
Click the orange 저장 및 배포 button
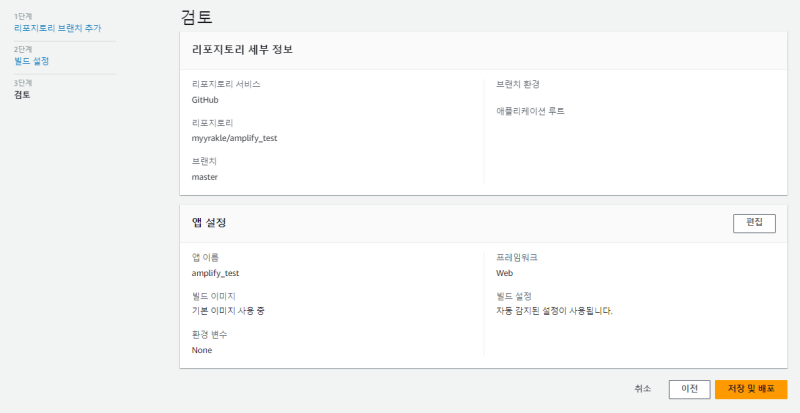tap(751, 389)
